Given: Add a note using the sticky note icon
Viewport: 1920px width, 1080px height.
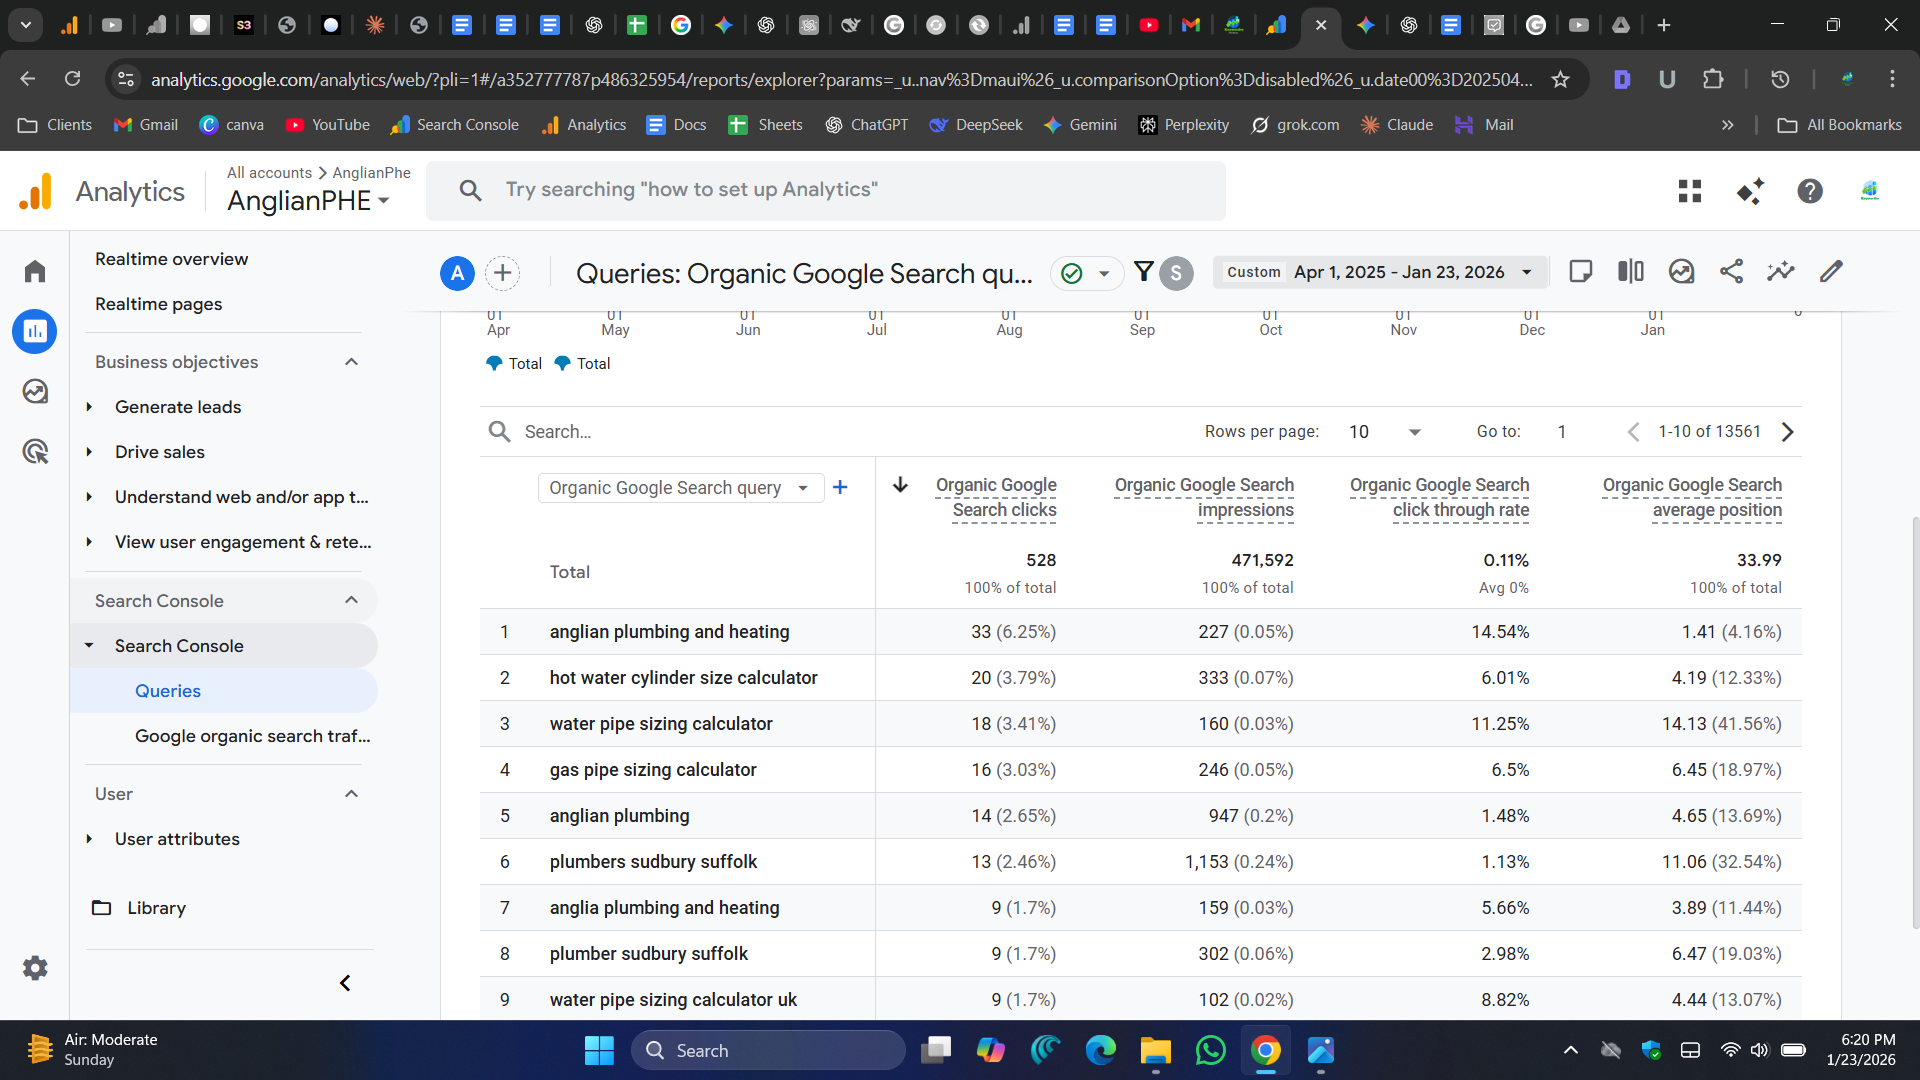Looking at the screenshot, I should coord(1581,271).
